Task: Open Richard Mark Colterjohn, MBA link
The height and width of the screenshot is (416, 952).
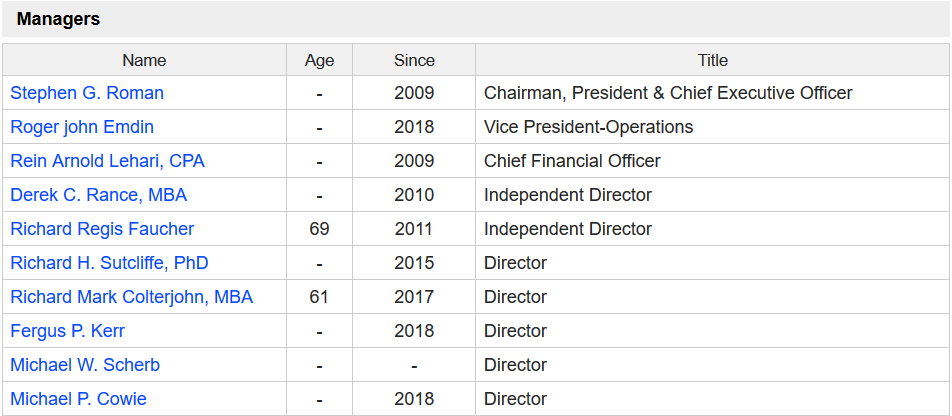Action: (131, 297)
